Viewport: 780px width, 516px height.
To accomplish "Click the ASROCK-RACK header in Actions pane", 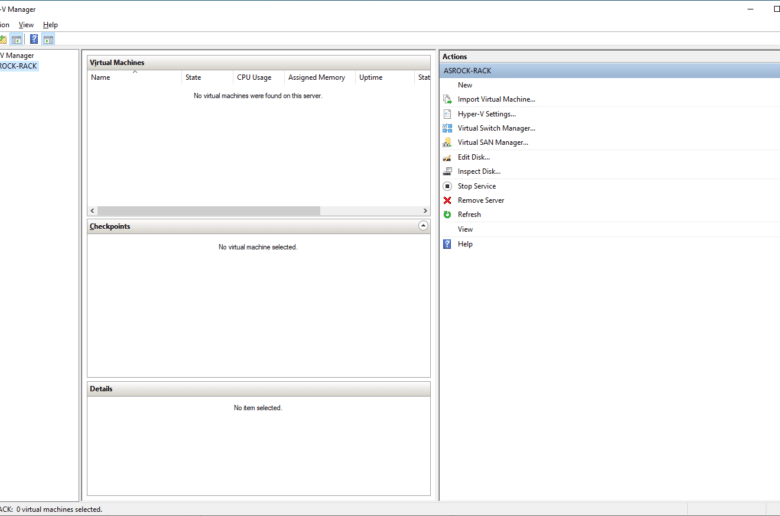I will [x=610, y=71].
